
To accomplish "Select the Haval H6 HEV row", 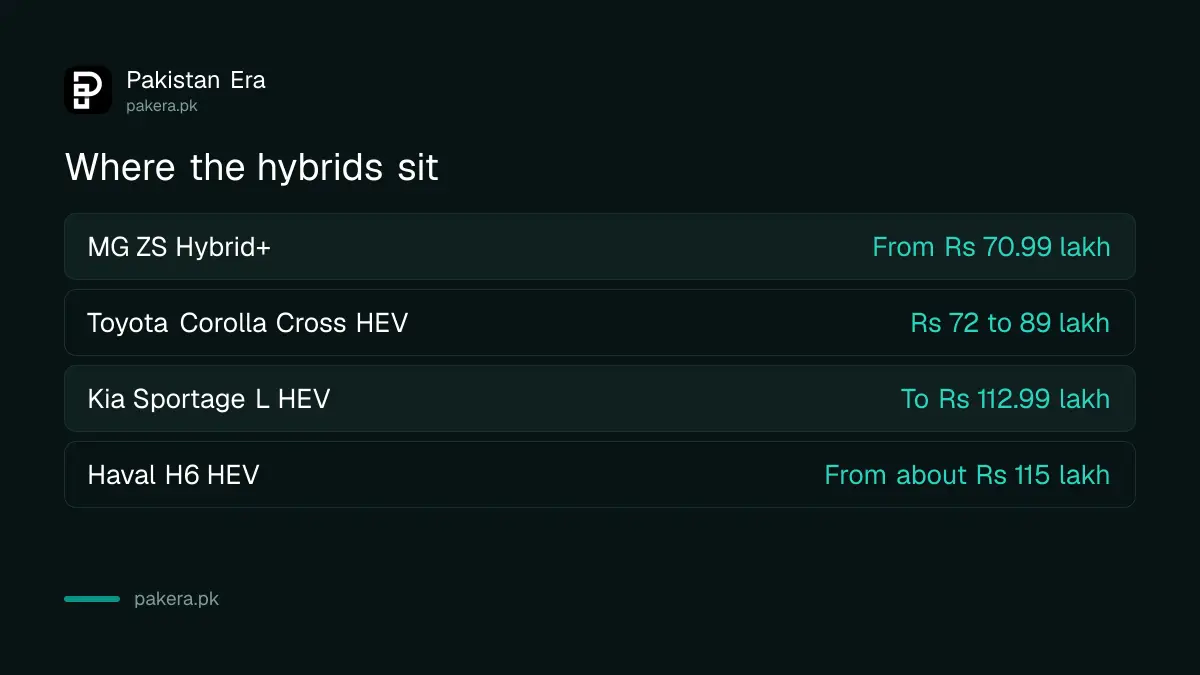I will tap(600, 474).
